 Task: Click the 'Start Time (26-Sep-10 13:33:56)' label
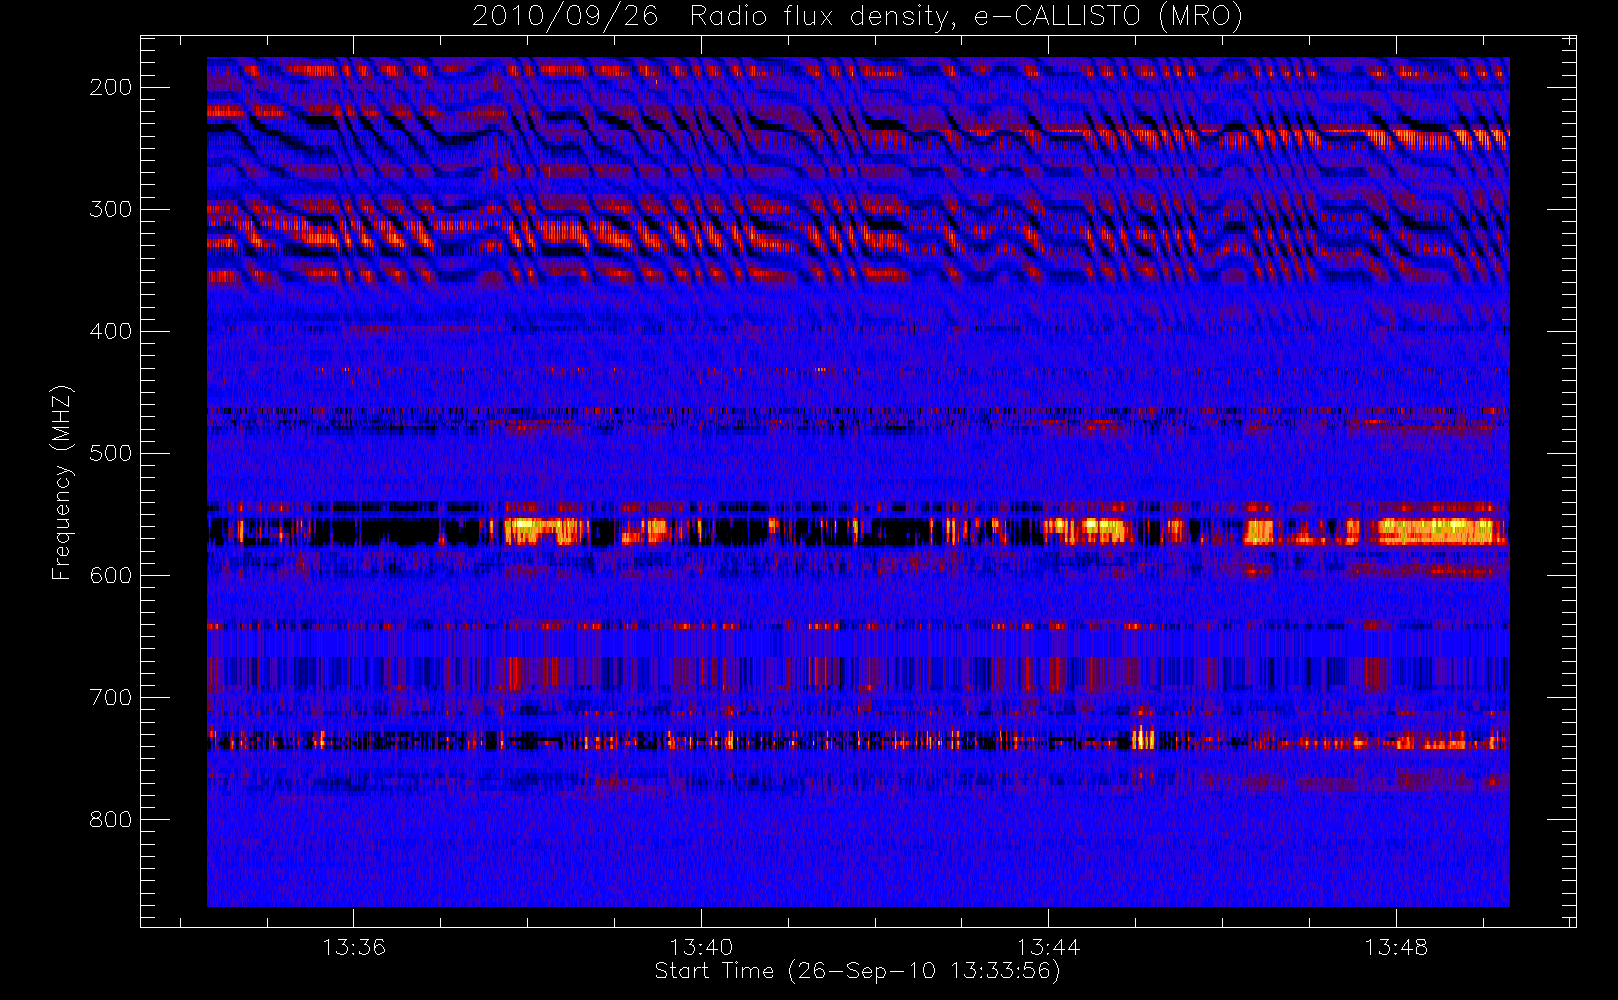click(857, 971)
